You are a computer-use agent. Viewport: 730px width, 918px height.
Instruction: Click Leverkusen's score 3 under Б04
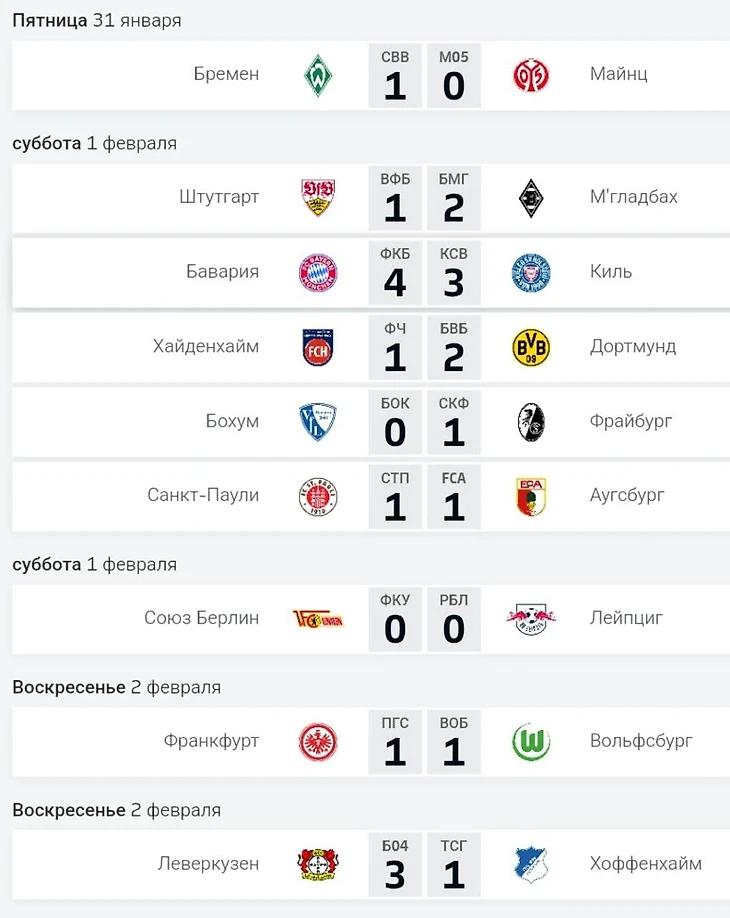[x=395, y=876]
